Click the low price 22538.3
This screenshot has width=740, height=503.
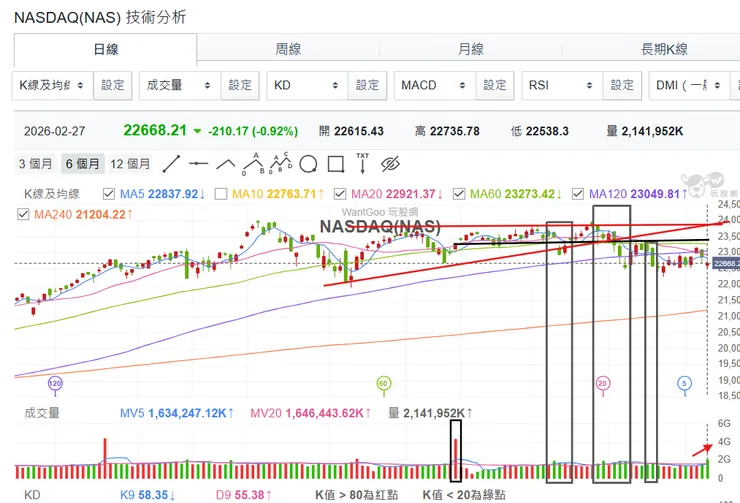[x=547, y=131]
